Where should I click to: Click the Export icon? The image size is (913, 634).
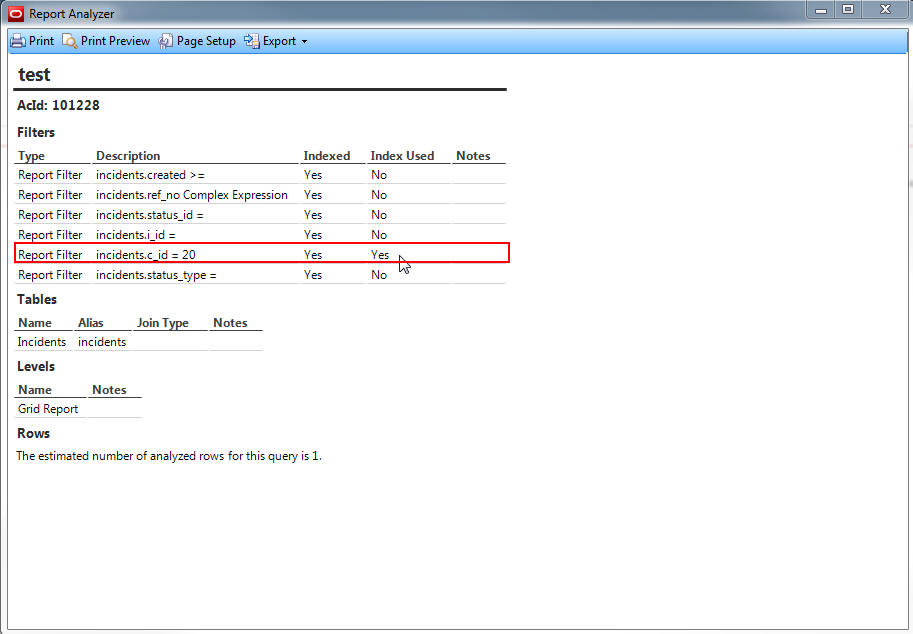point(252,41)
